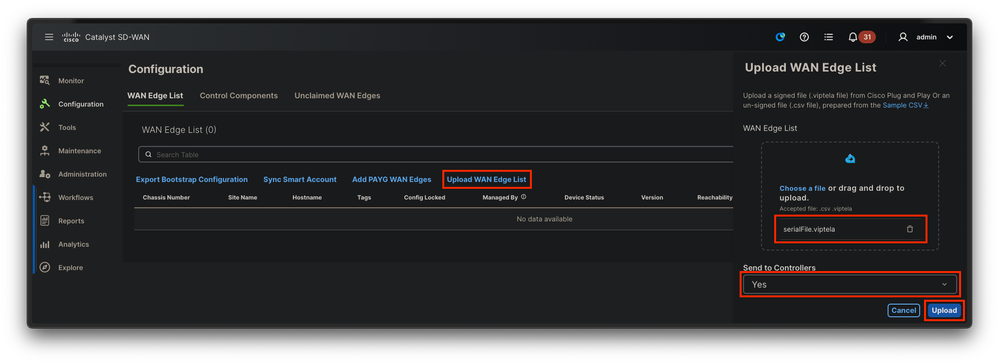Open Tools in the sidebar
Screen dimensions: 999x364
(67, 127)
